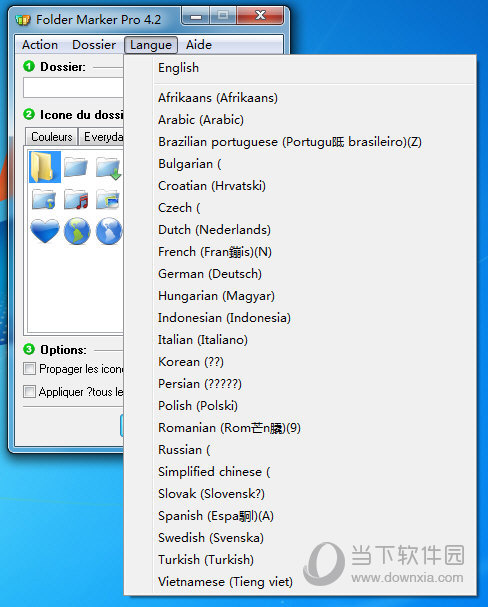The height and width of the screenshot is (607, 488).
Task: Select the blue folder with globe icon
Action: tap(44, 199)
